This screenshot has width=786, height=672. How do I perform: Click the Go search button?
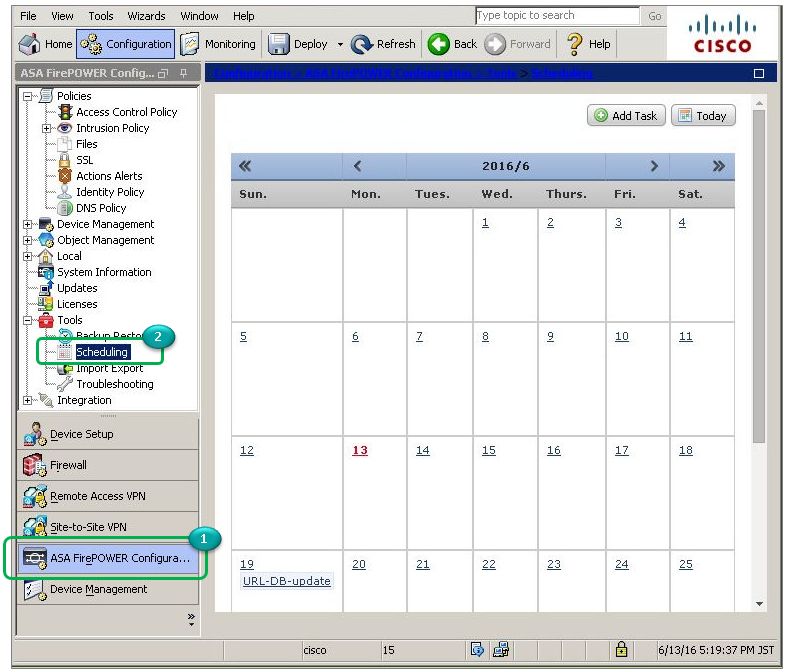(x=654, y=16)
